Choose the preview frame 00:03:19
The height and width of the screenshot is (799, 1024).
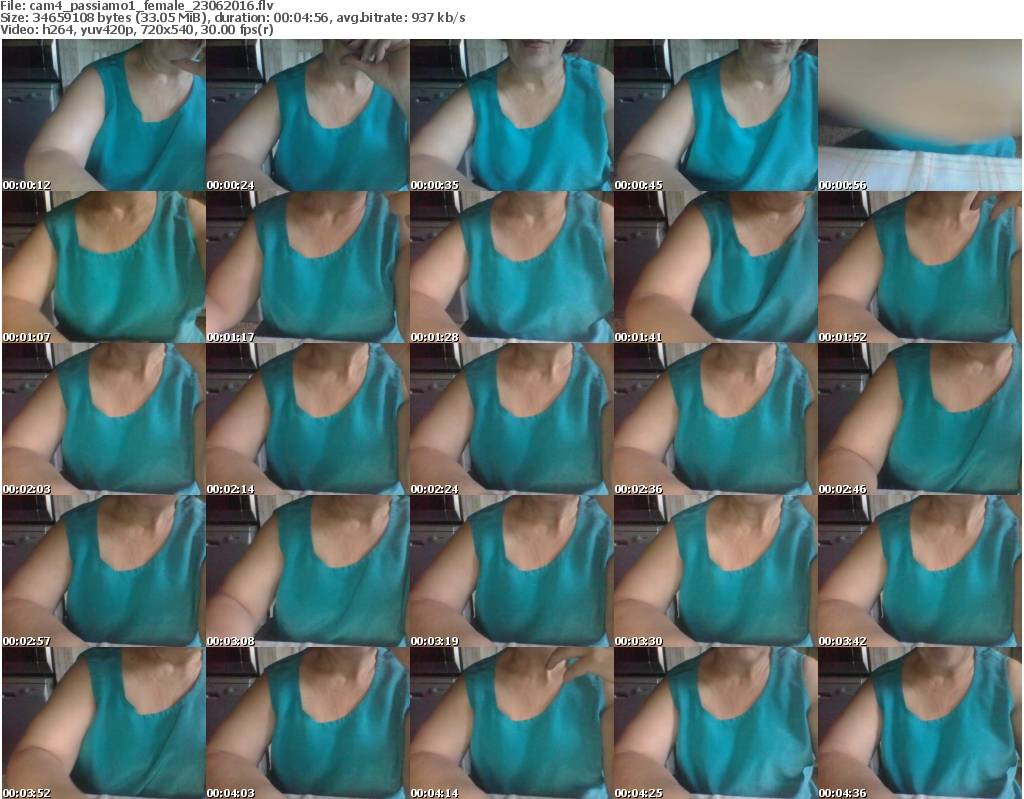click(x=512, y=571)
